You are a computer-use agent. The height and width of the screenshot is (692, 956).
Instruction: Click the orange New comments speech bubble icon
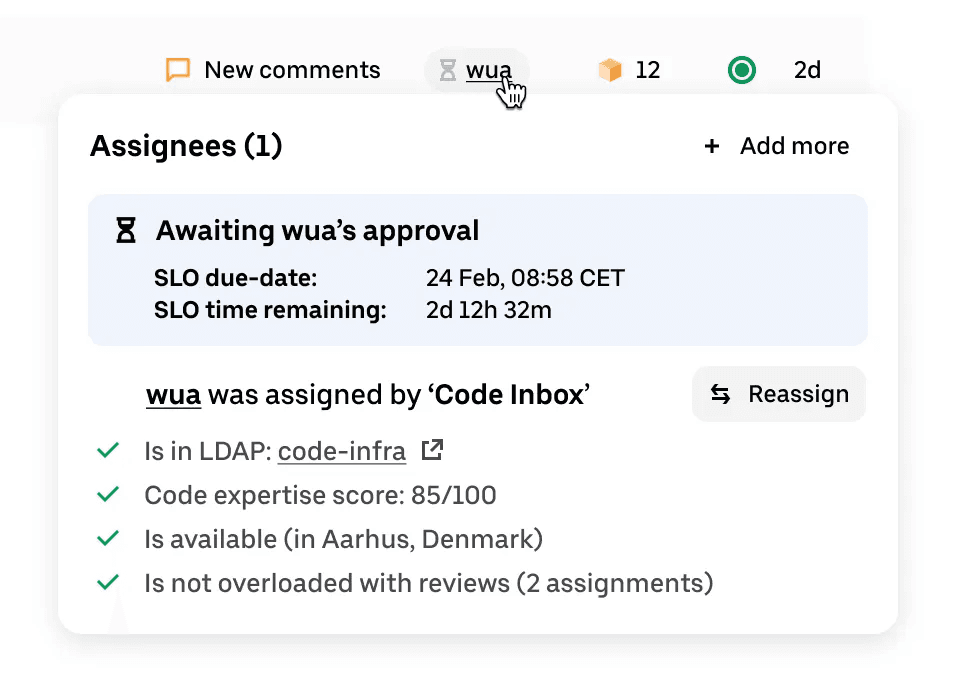[178, 70]
